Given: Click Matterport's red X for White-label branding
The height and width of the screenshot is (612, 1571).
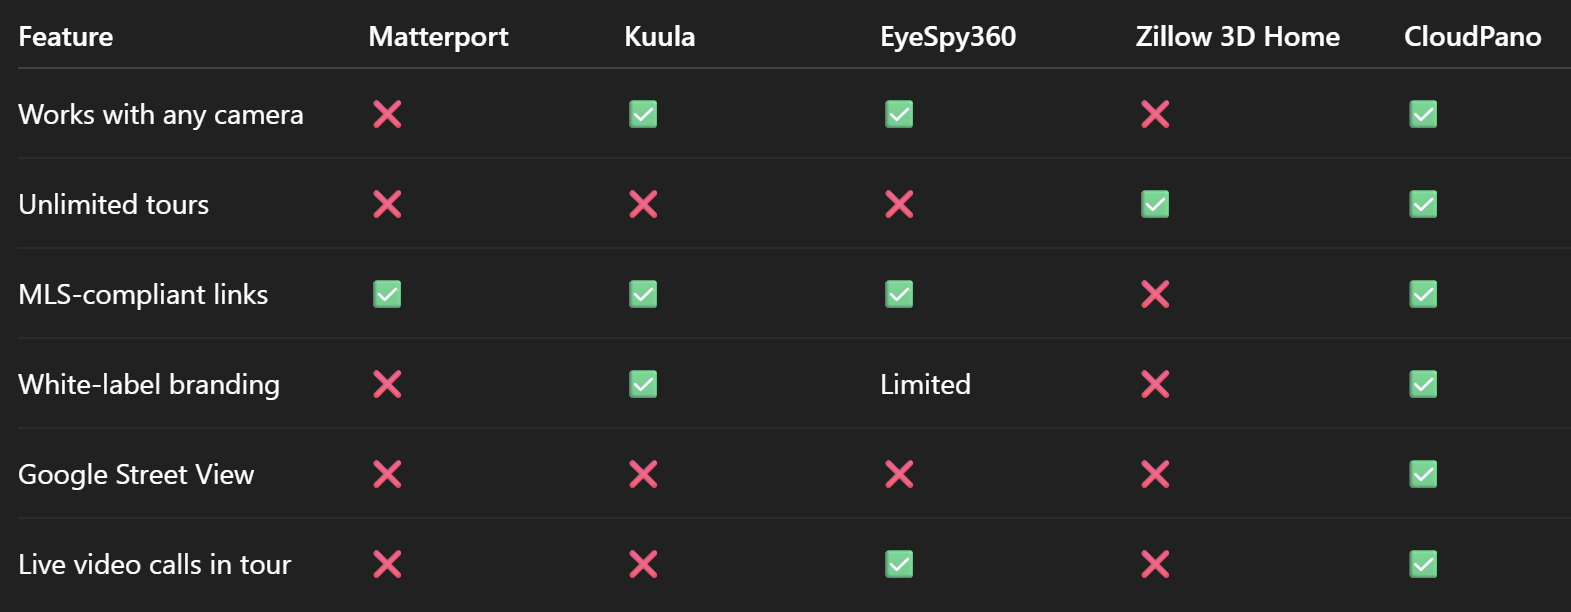Looking at the screenshot, I should coord(387,384).
